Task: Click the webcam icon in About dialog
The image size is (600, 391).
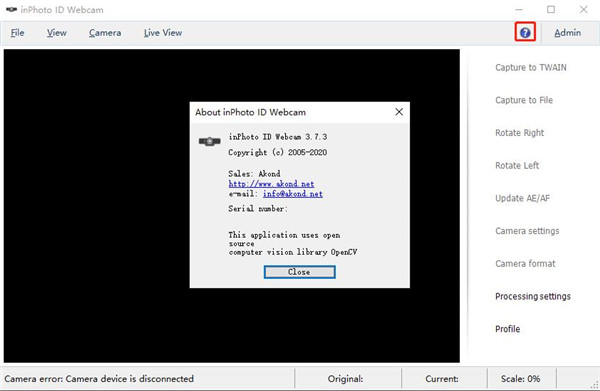Action: (209, 141)
